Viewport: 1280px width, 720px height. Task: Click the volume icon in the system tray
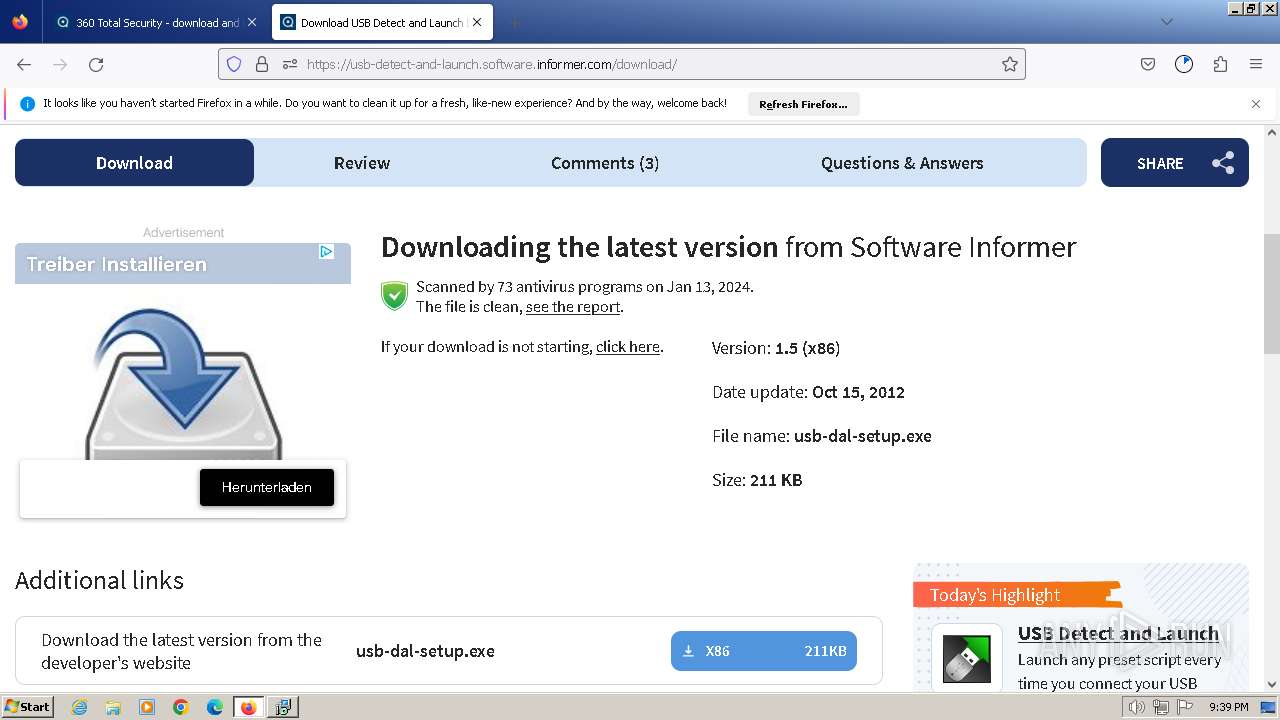1137,707
